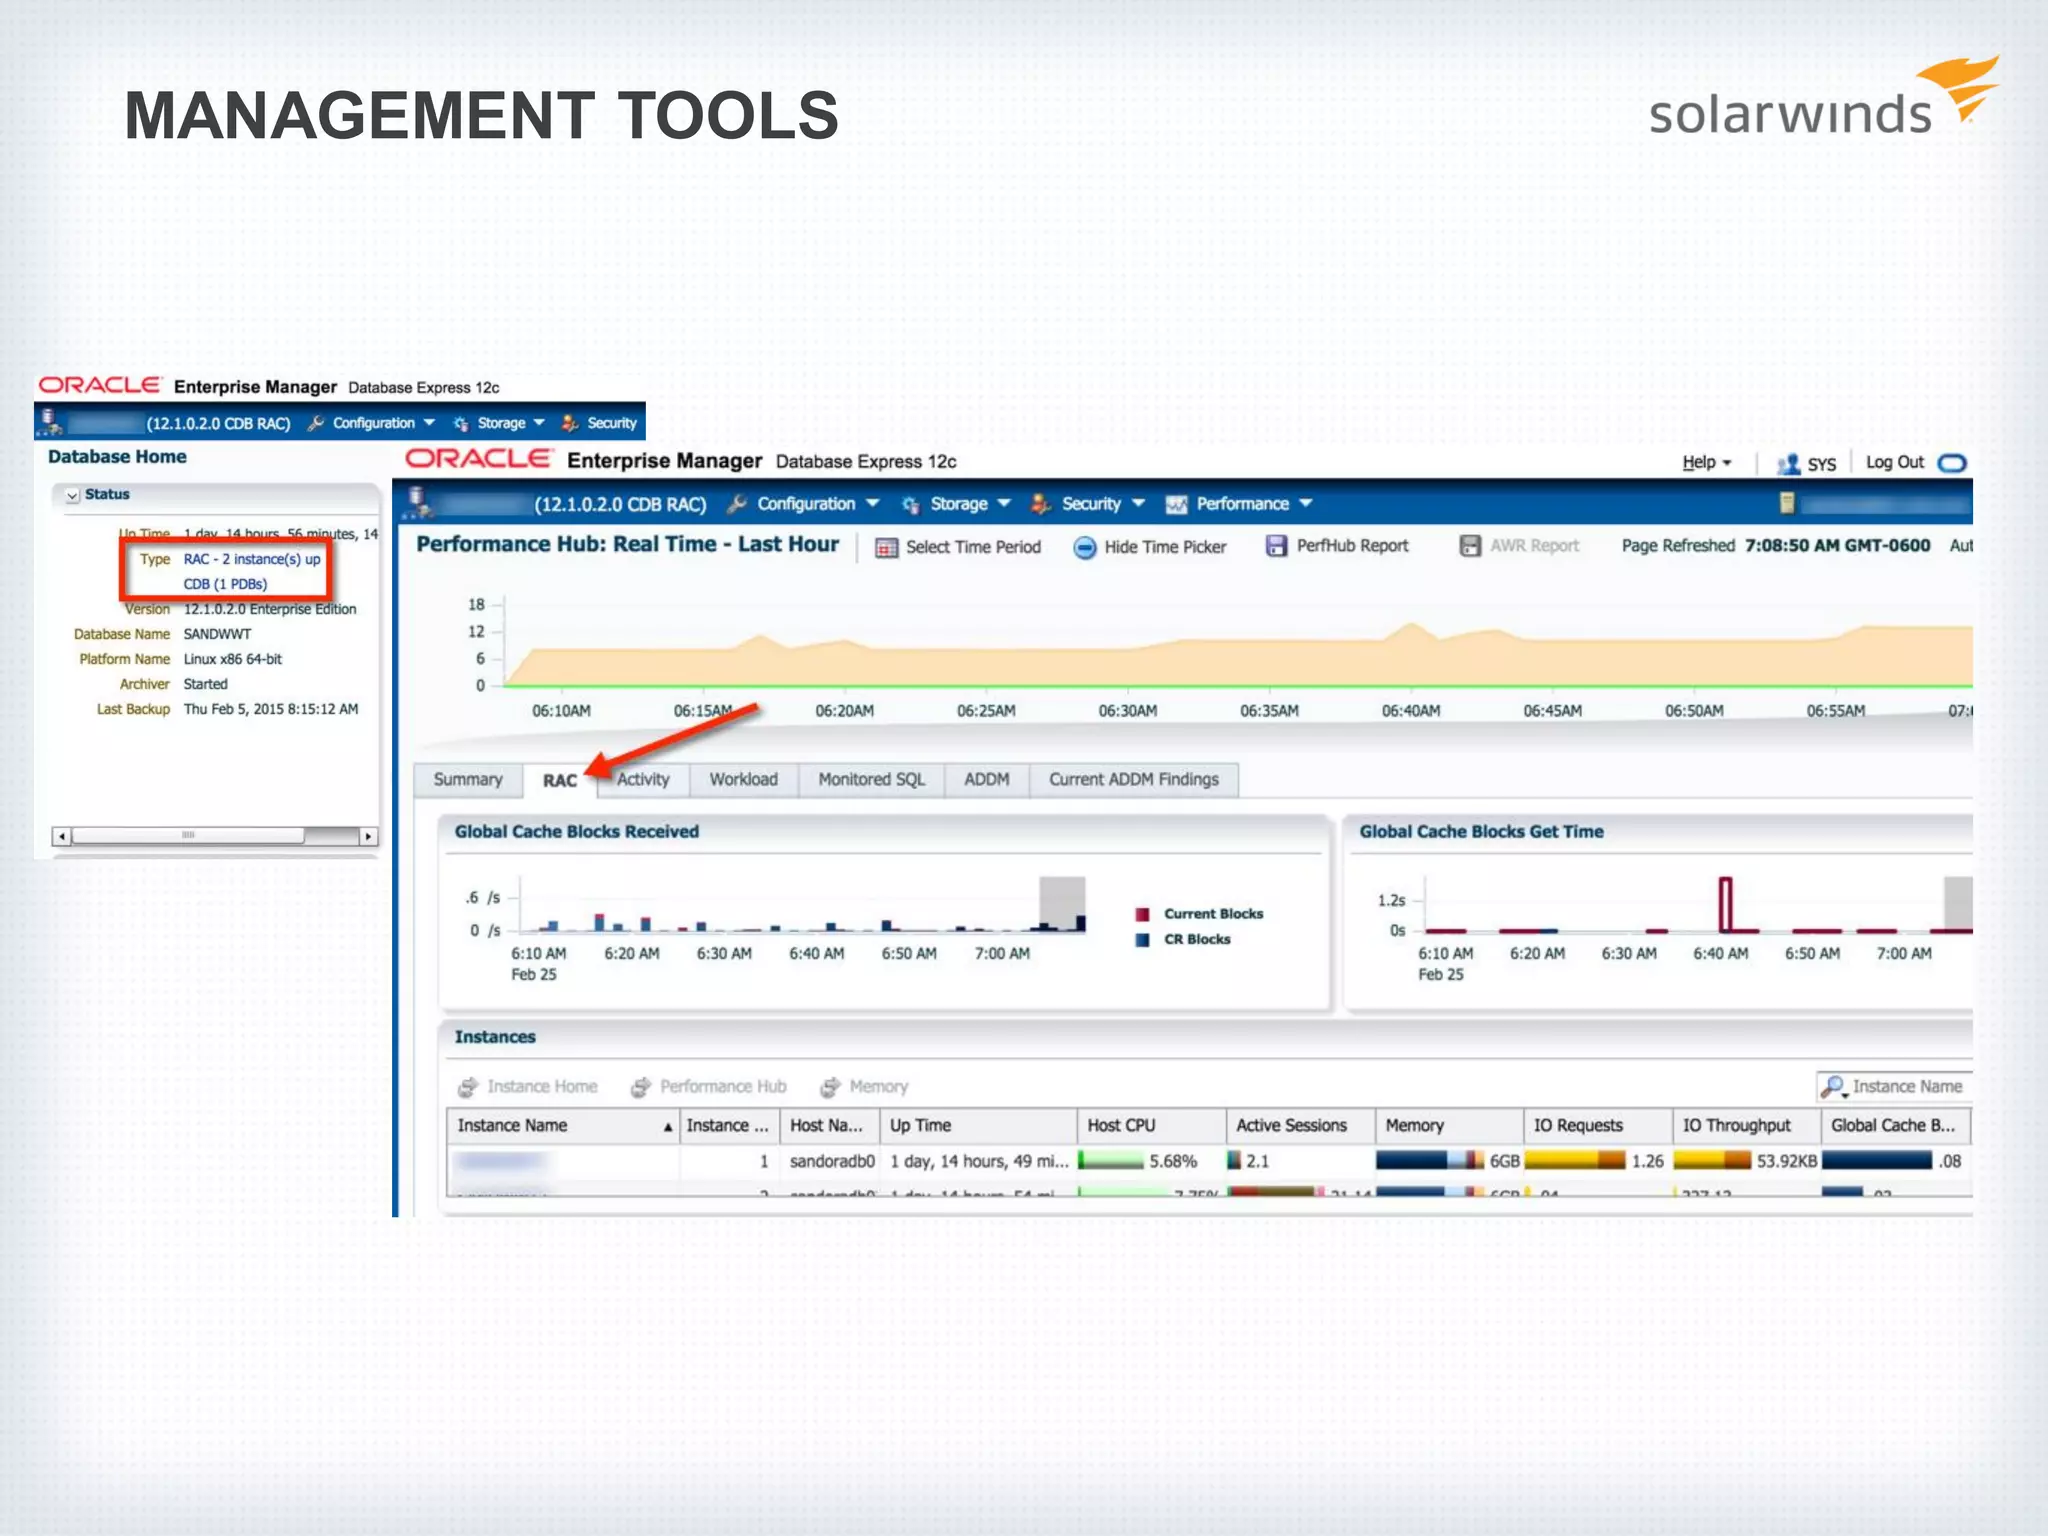The image size is (2048, 1536).
Task: Click the IO Throughput column header
Action: coord(1746,1126)
